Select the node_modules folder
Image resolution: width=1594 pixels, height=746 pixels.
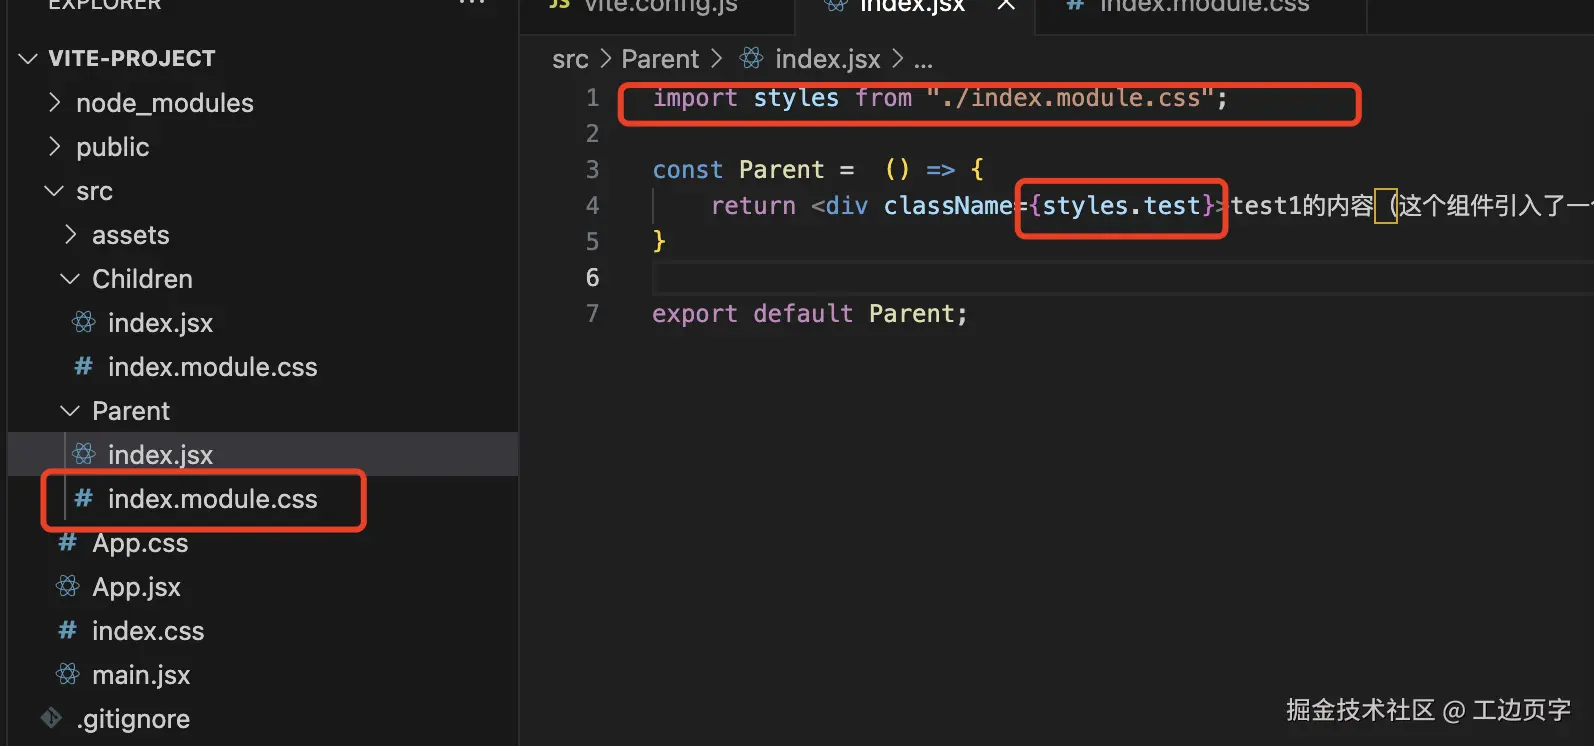[165, 103]
